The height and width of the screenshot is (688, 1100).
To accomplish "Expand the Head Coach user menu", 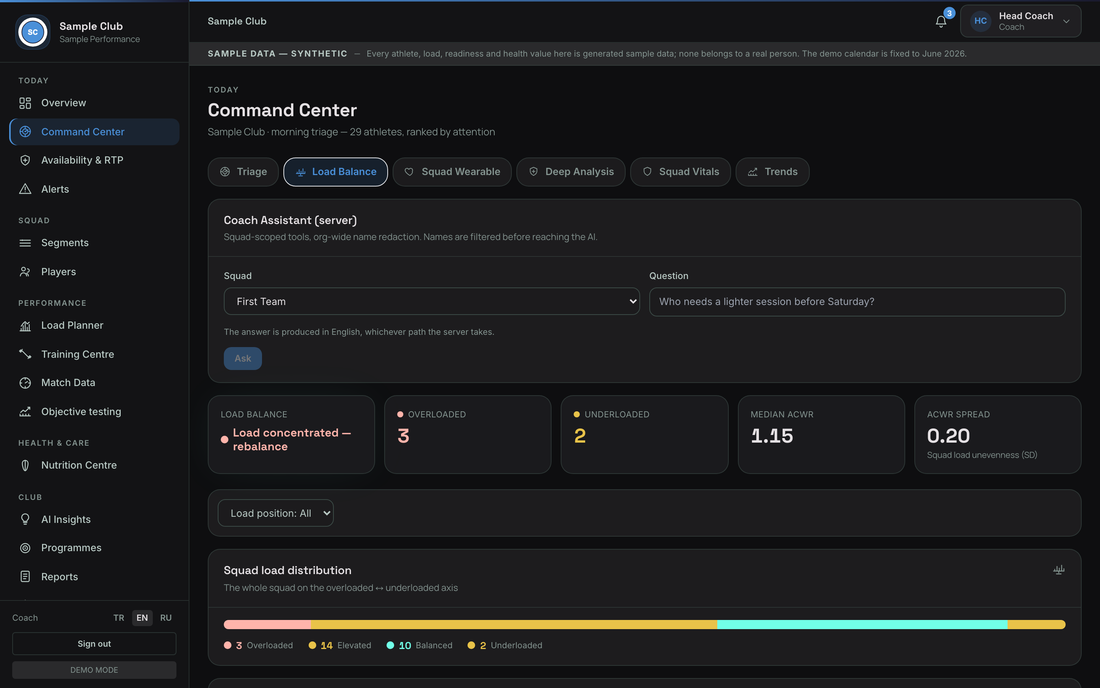I will pyautogui.click(x=1020, y=21).
